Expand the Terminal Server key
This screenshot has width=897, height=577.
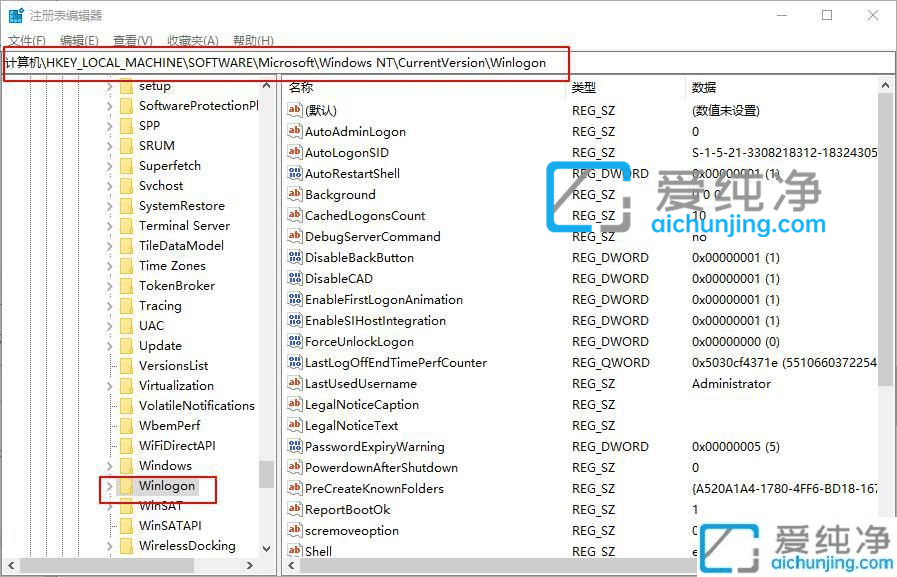[109, 226]
